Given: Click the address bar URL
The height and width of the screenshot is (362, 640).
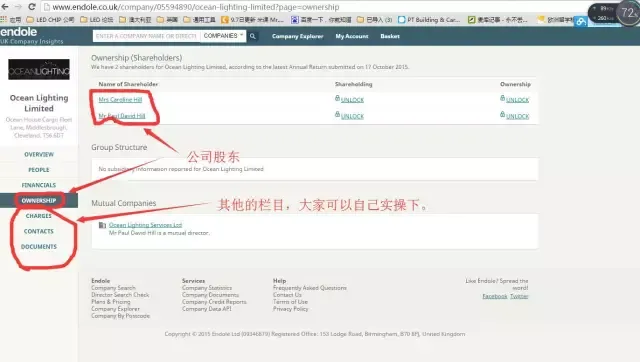Looking at the screenshot, I should [x=196, y=7].
